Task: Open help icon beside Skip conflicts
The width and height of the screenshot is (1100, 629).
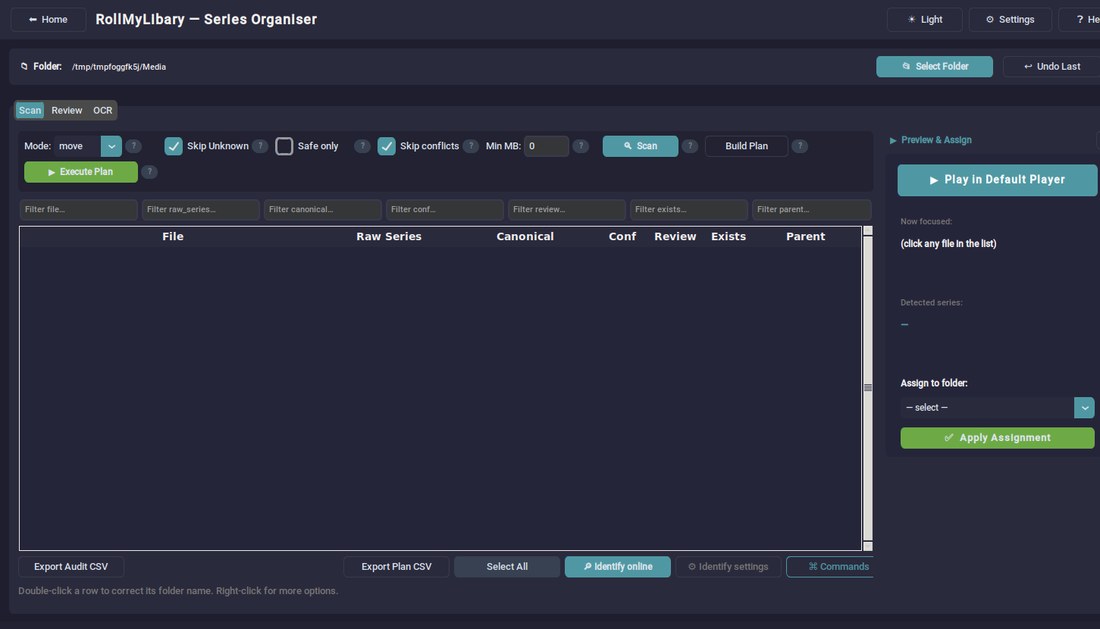Action: (471, 146)
